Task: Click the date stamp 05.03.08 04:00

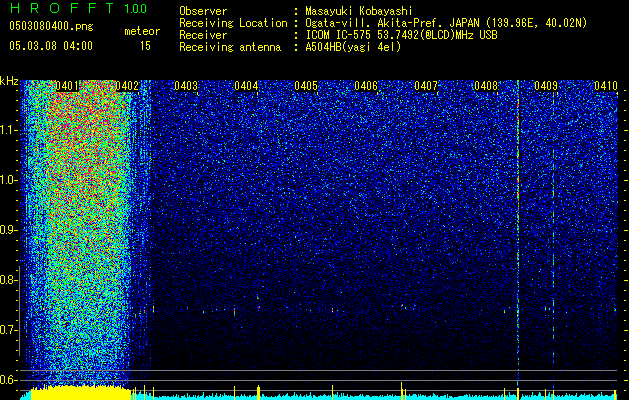Action: pos(51,46)
